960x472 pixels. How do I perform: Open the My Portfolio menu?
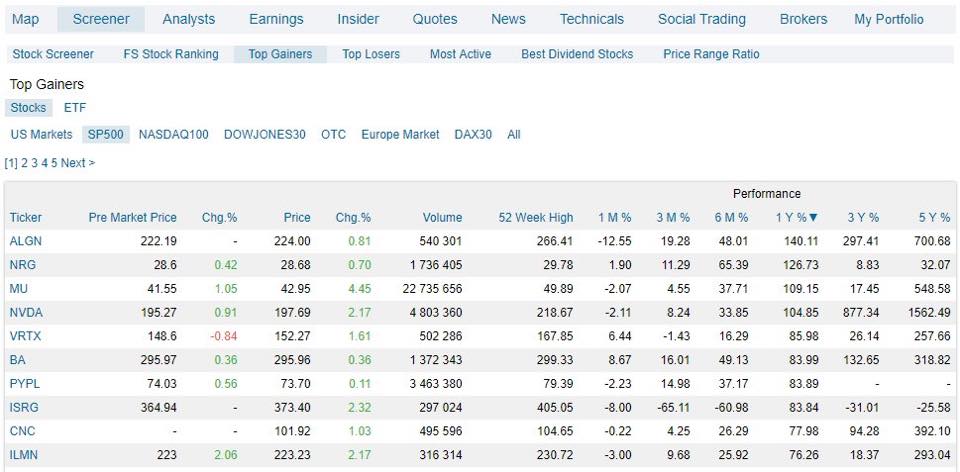(888, 19)
